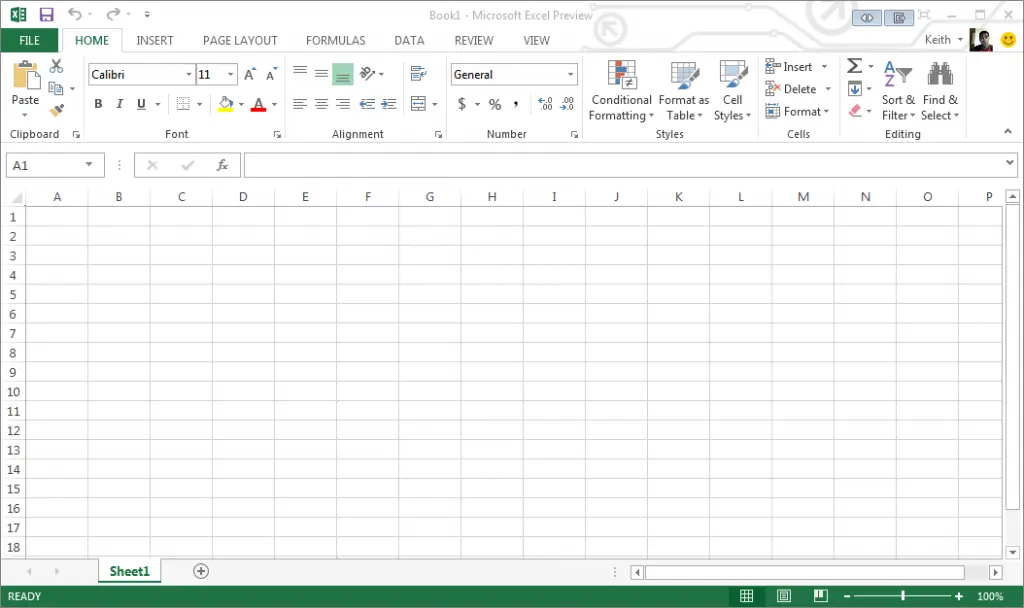Click the Copy icon
This screenshot has width=1024, height=608.
click(56, 88)
